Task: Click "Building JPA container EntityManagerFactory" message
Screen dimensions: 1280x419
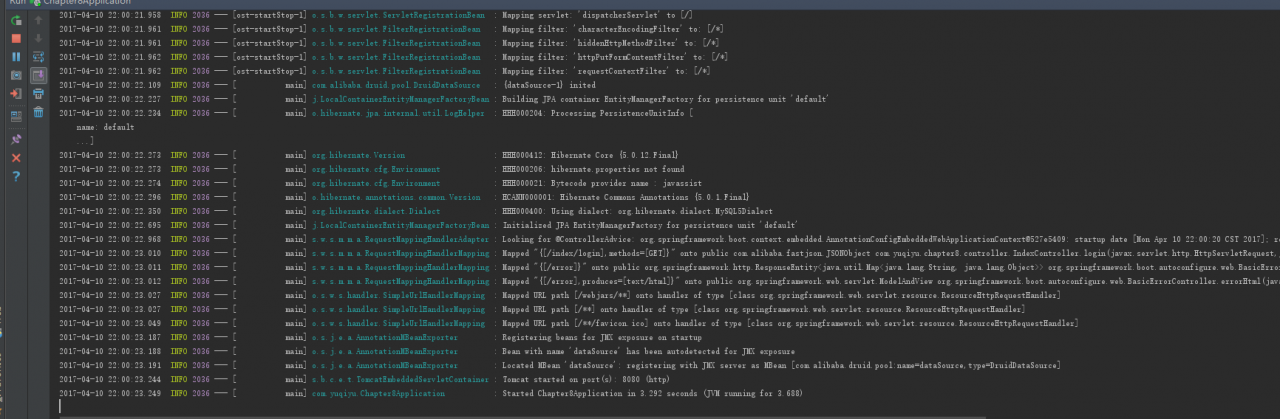Action: [x=667, y=100]
